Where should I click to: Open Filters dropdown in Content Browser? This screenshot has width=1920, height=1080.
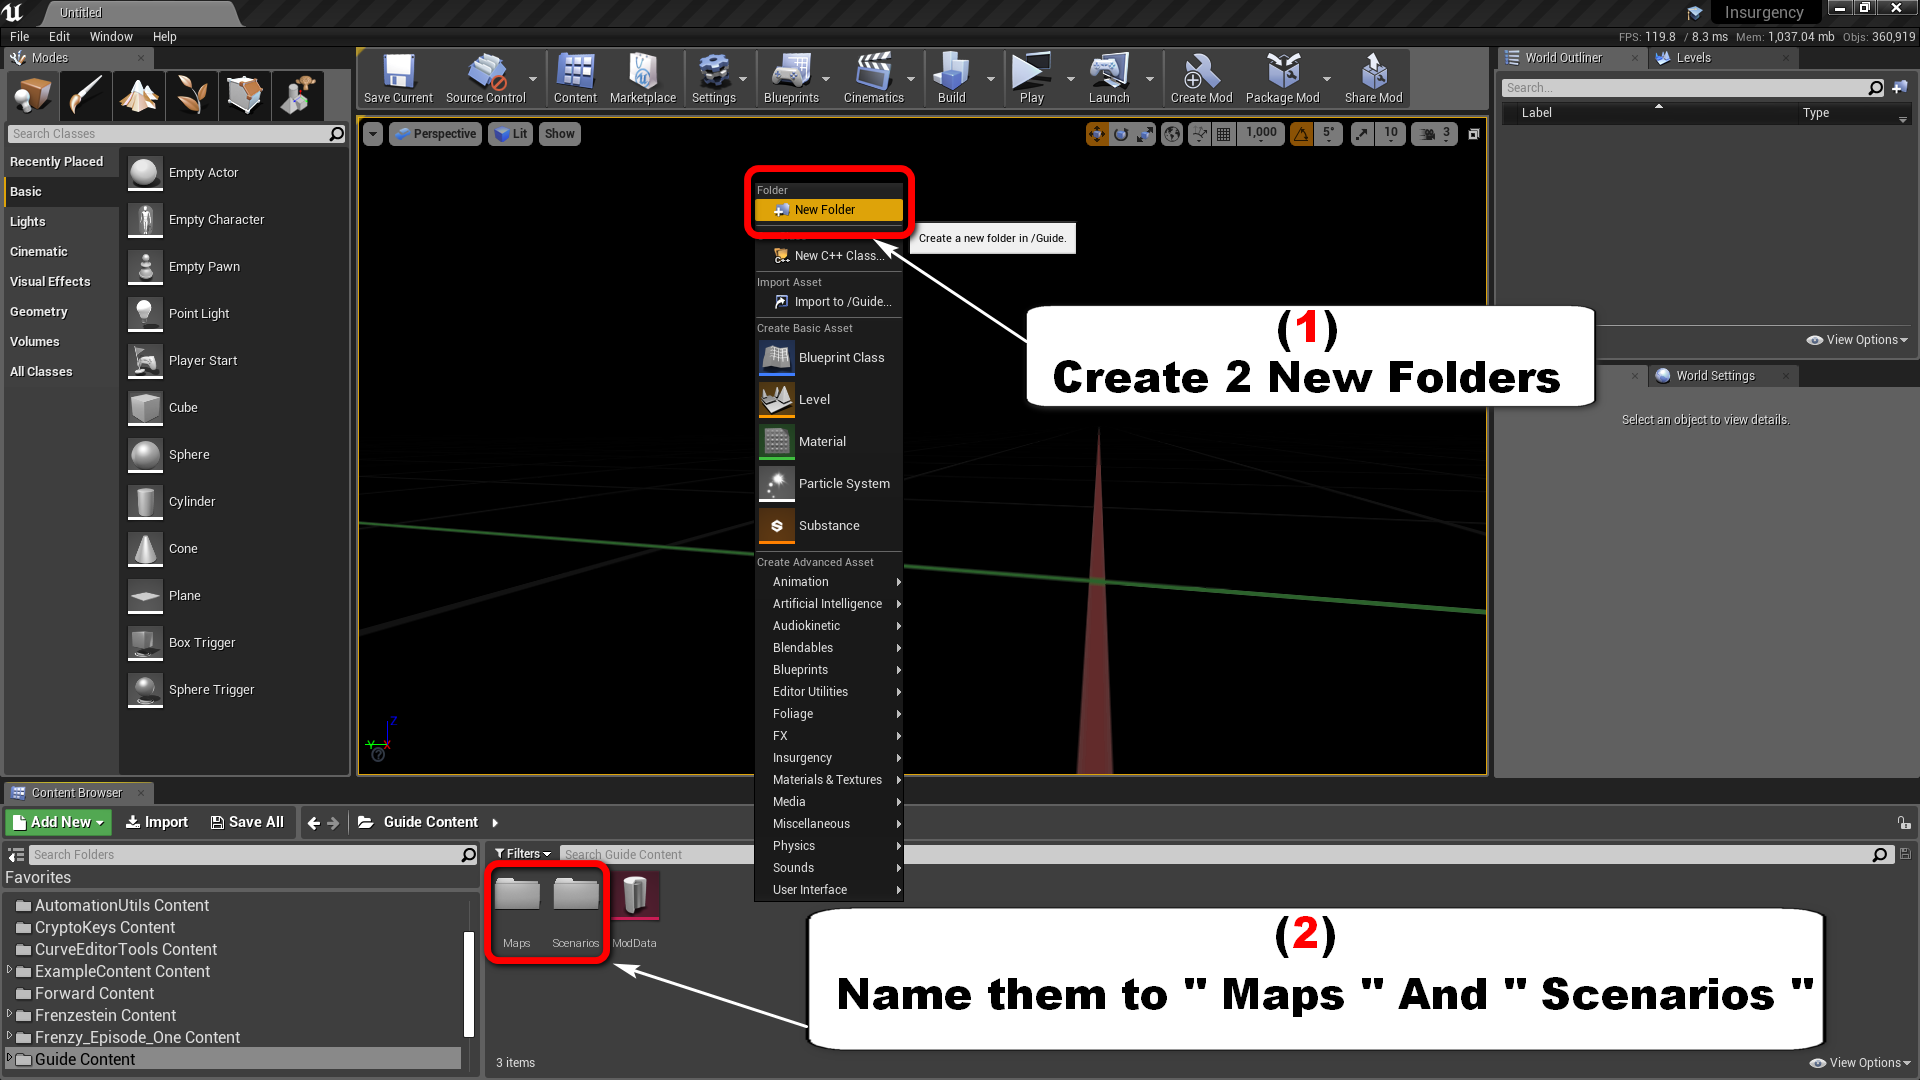point(523,854)
